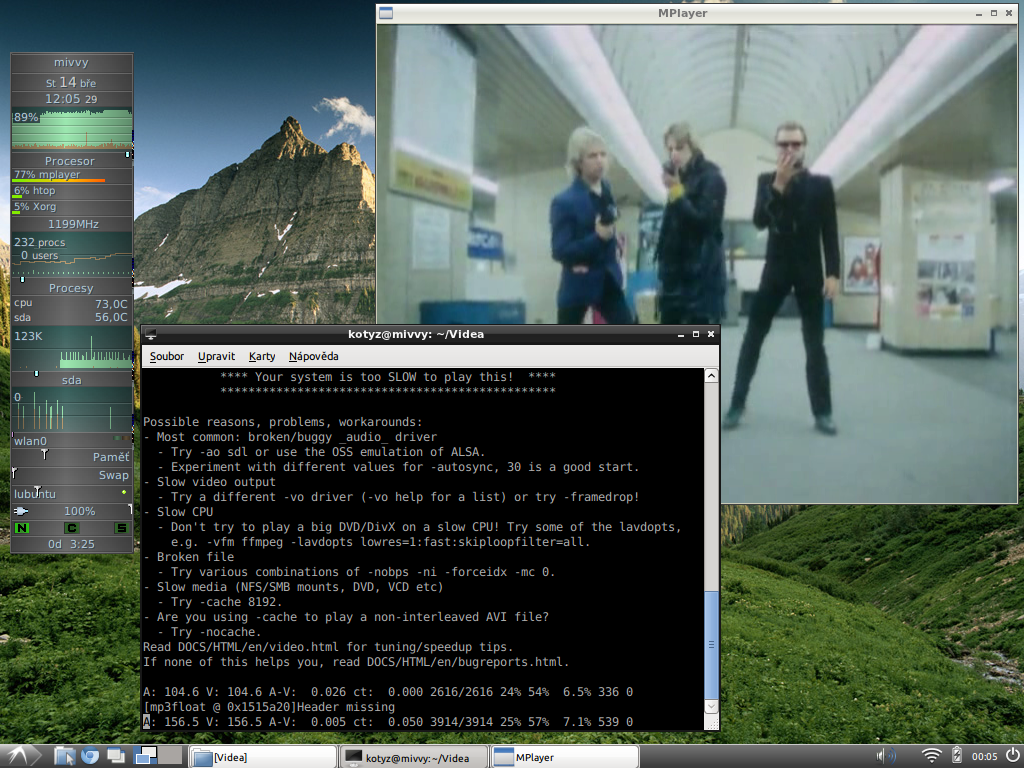This screenshot has height=768, width=1024.
Task: Open the Karty menu in the terminal
Action: [x=262, y=356]
